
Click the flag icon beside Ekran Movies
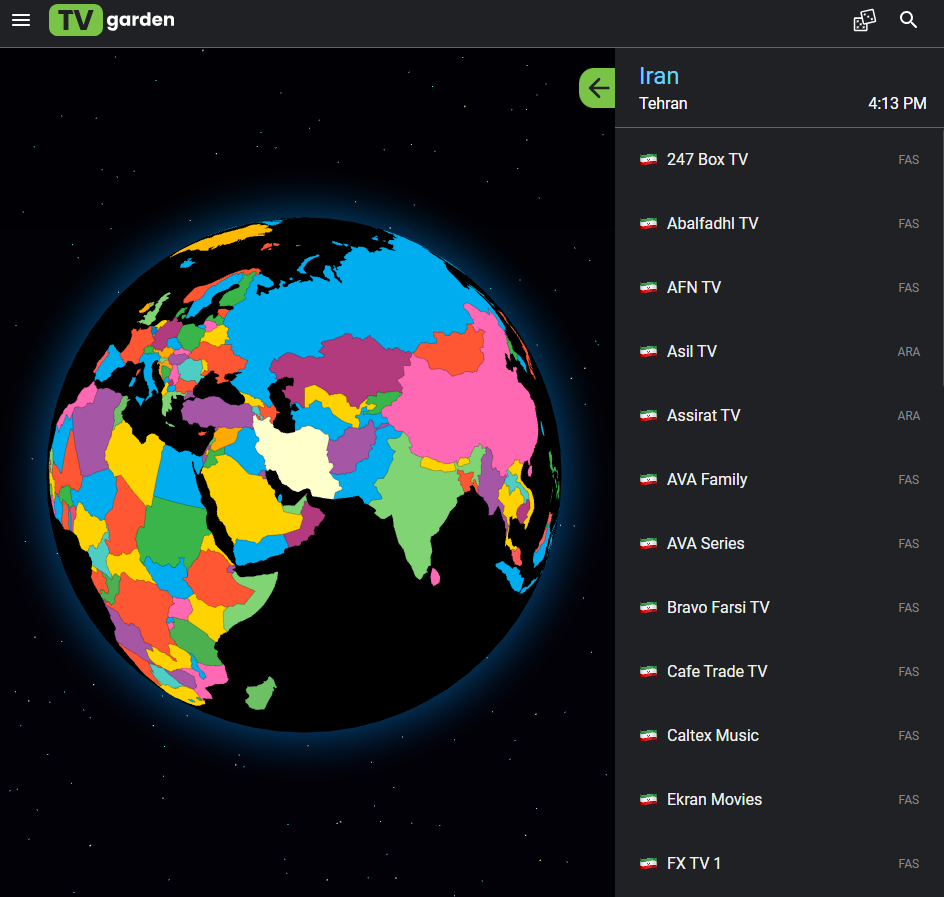648,799
